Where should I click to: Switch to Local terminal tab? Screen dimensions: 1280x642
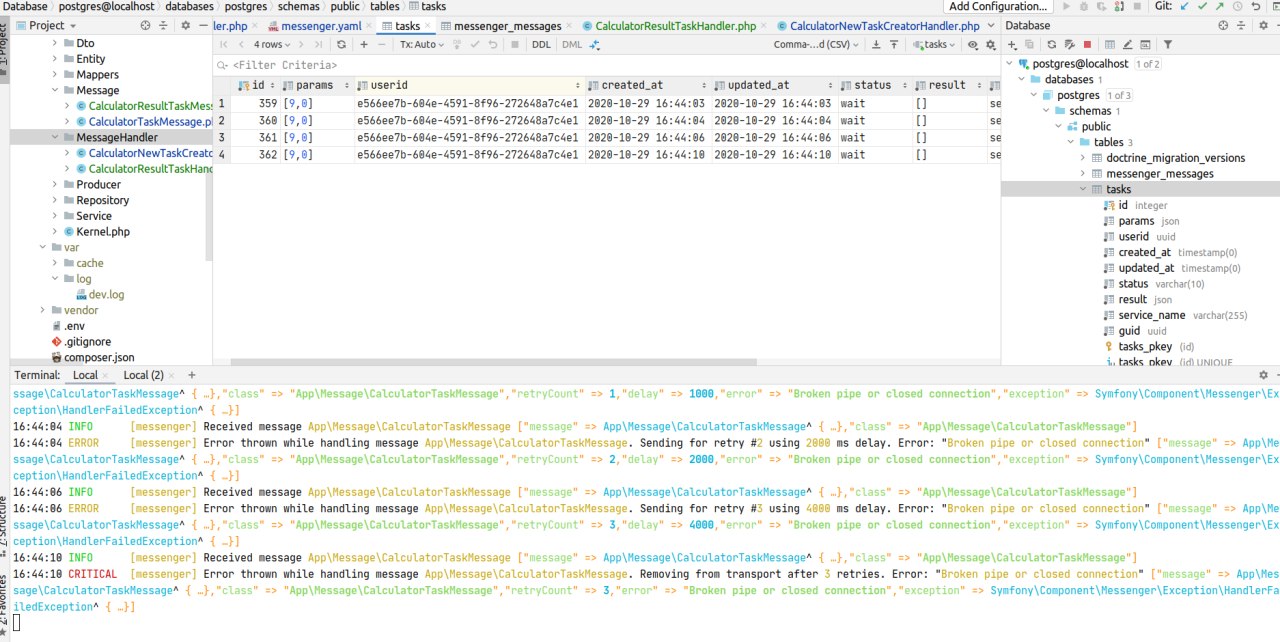point(86,375)
